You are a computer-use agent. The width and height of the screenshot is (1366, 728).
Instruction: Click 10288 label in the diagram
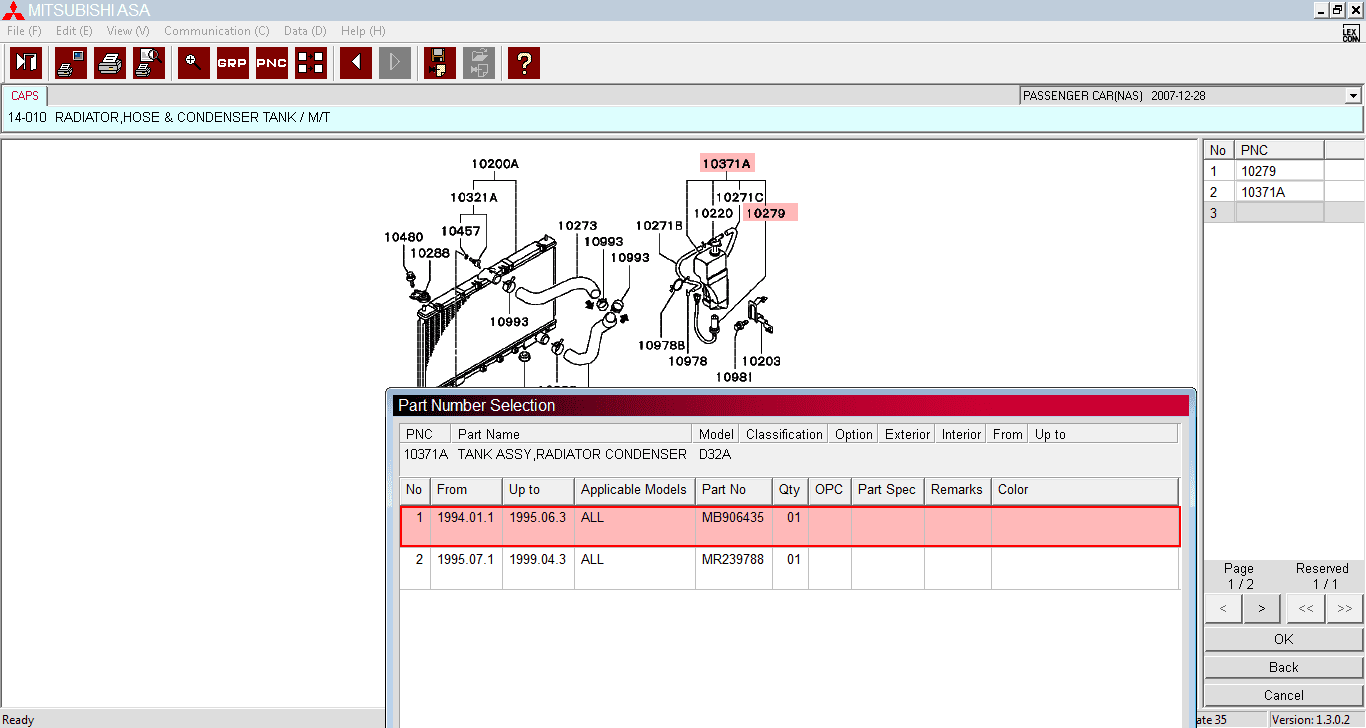pos(430,253)
